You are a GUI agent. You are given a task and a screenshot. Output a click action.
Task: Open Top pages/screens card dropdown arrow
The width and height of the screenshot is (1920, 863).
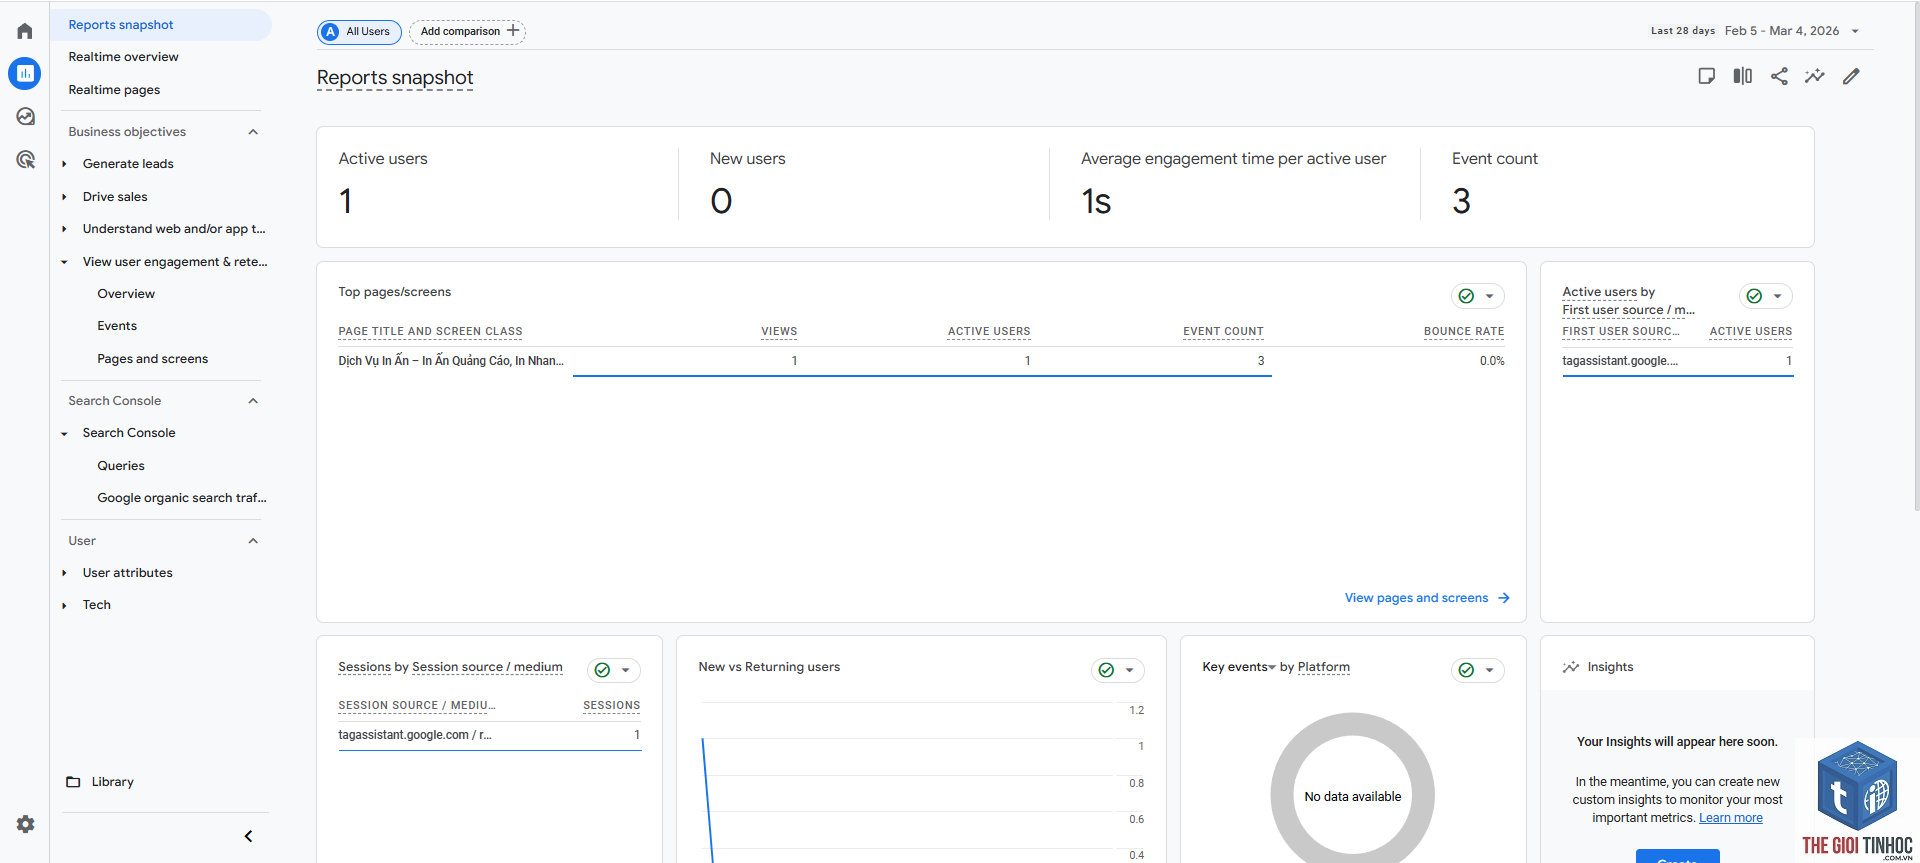coord(1489,296)
